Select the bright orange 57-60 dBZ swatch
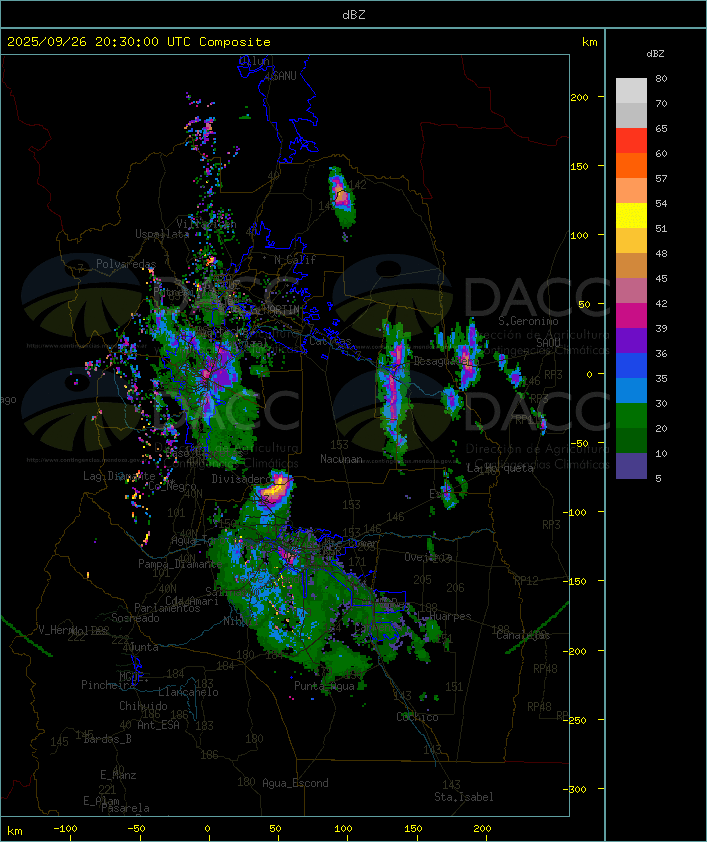This screenshot has width=707, height=842. point(631,165)
